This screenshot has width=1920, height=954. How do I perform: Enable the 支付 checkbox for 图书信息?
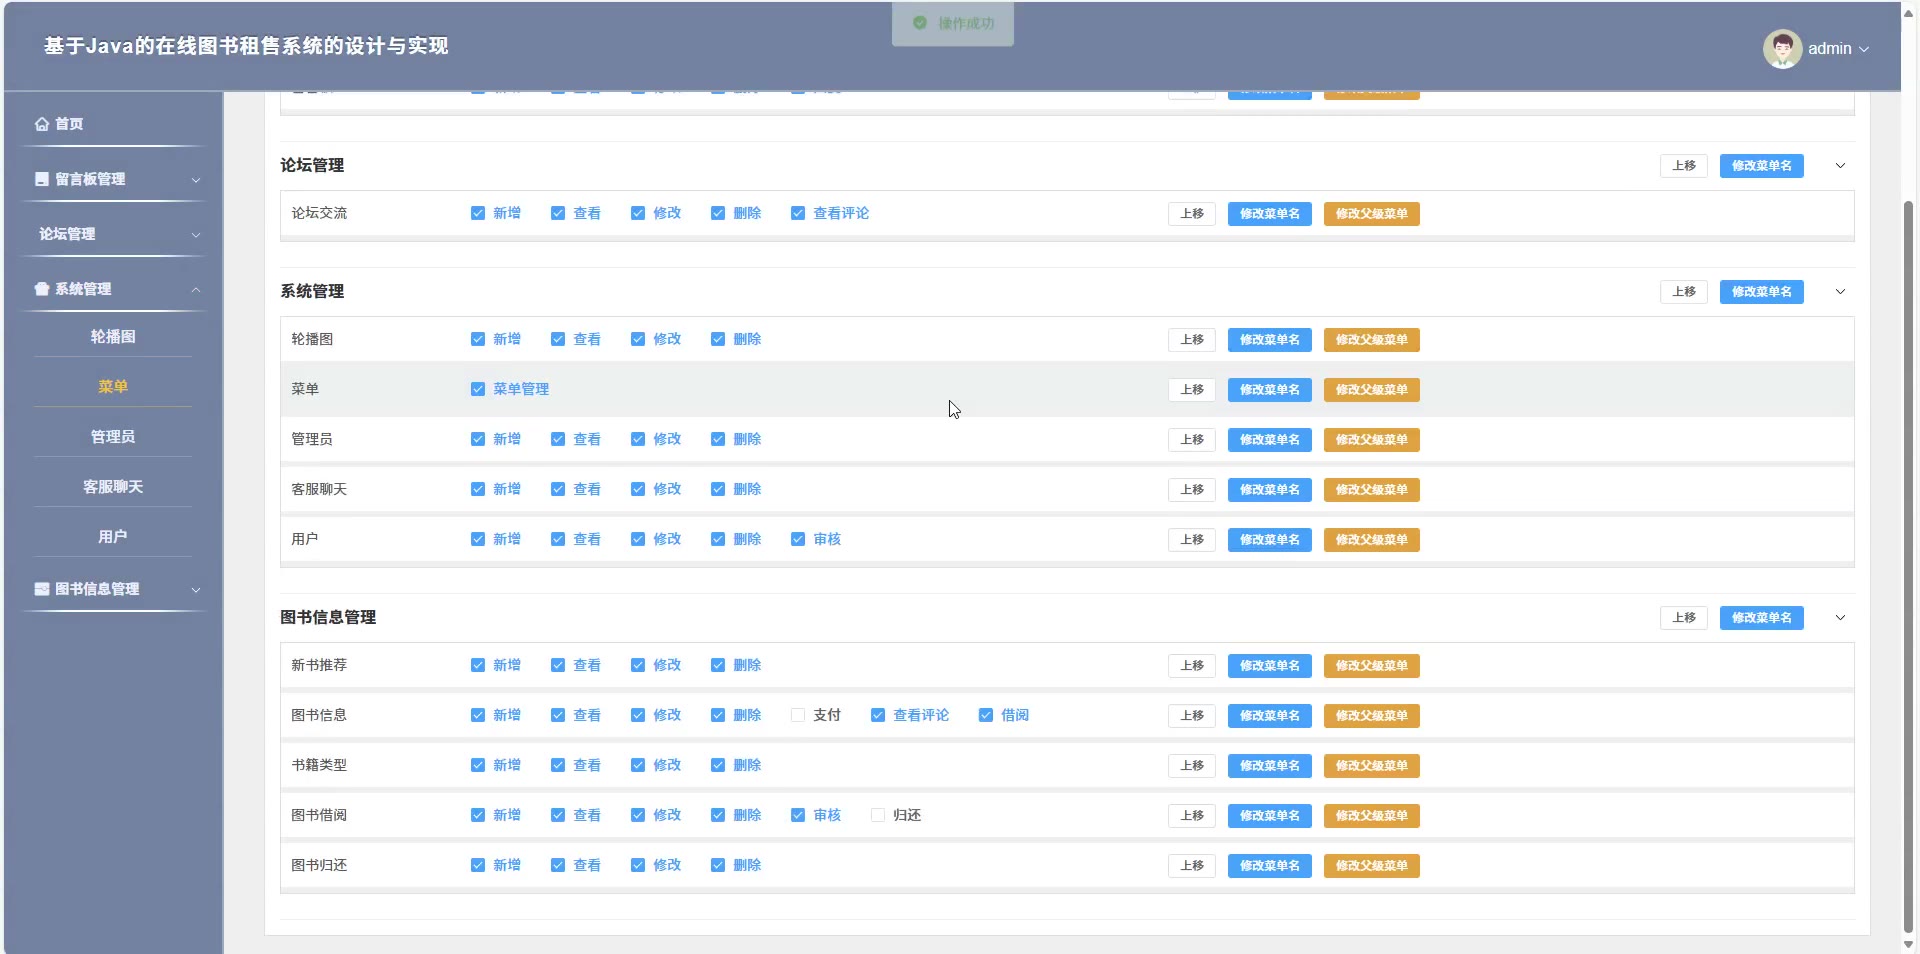(x=798, y=715)
